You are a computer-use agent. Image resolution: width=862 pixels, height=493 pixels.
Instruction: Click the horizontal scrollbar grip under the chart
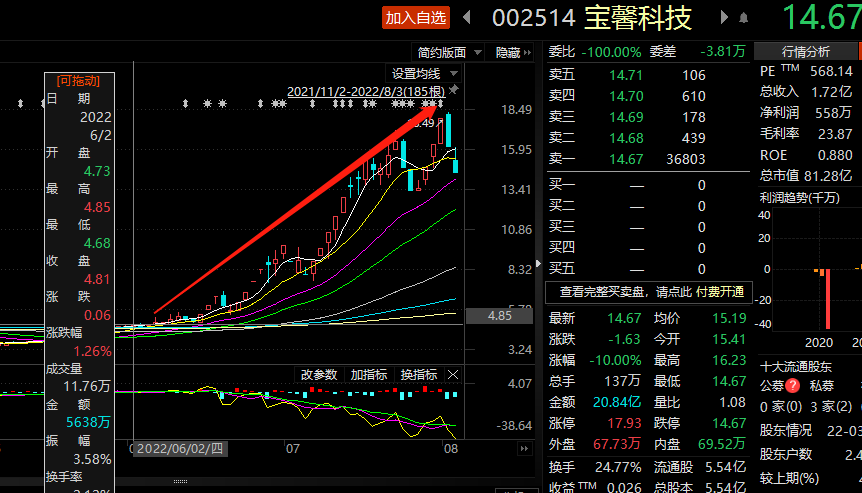click(x=180, y=481)
